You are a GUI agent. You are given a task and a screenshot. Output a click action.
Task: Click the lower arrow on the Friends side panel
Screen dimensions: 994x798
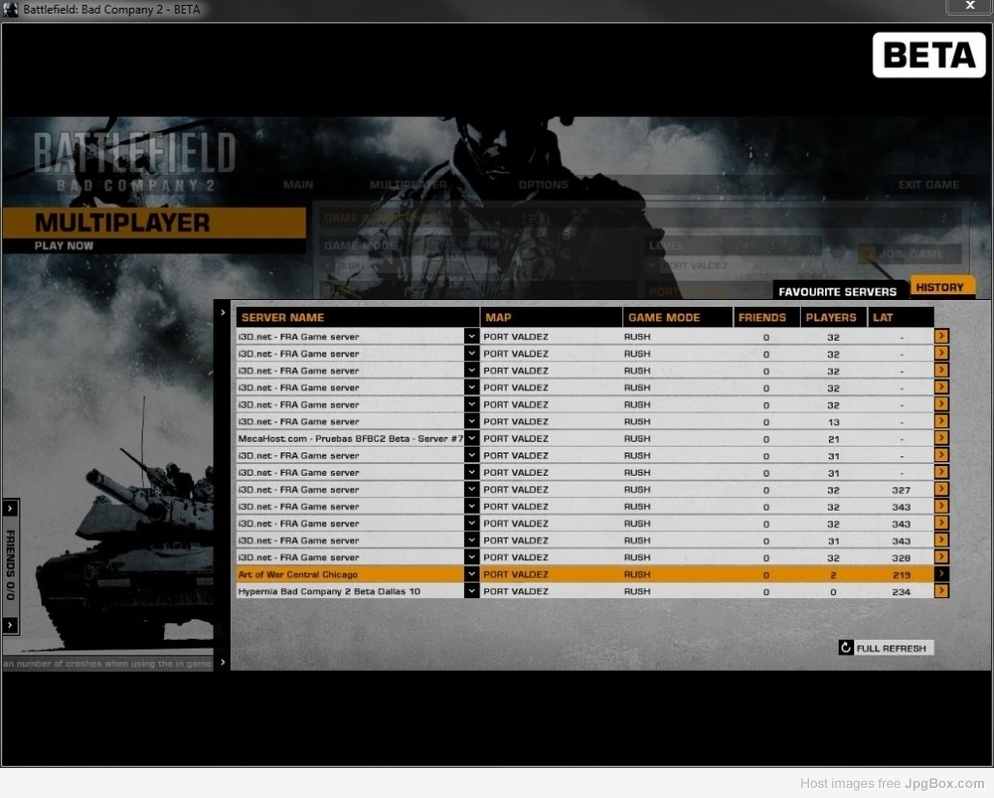tap(10, 625)
